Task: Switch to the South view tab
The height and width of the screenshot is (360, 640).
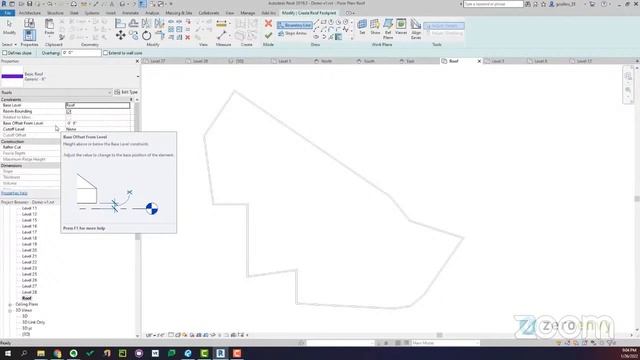Action: (x=369, y=61)
